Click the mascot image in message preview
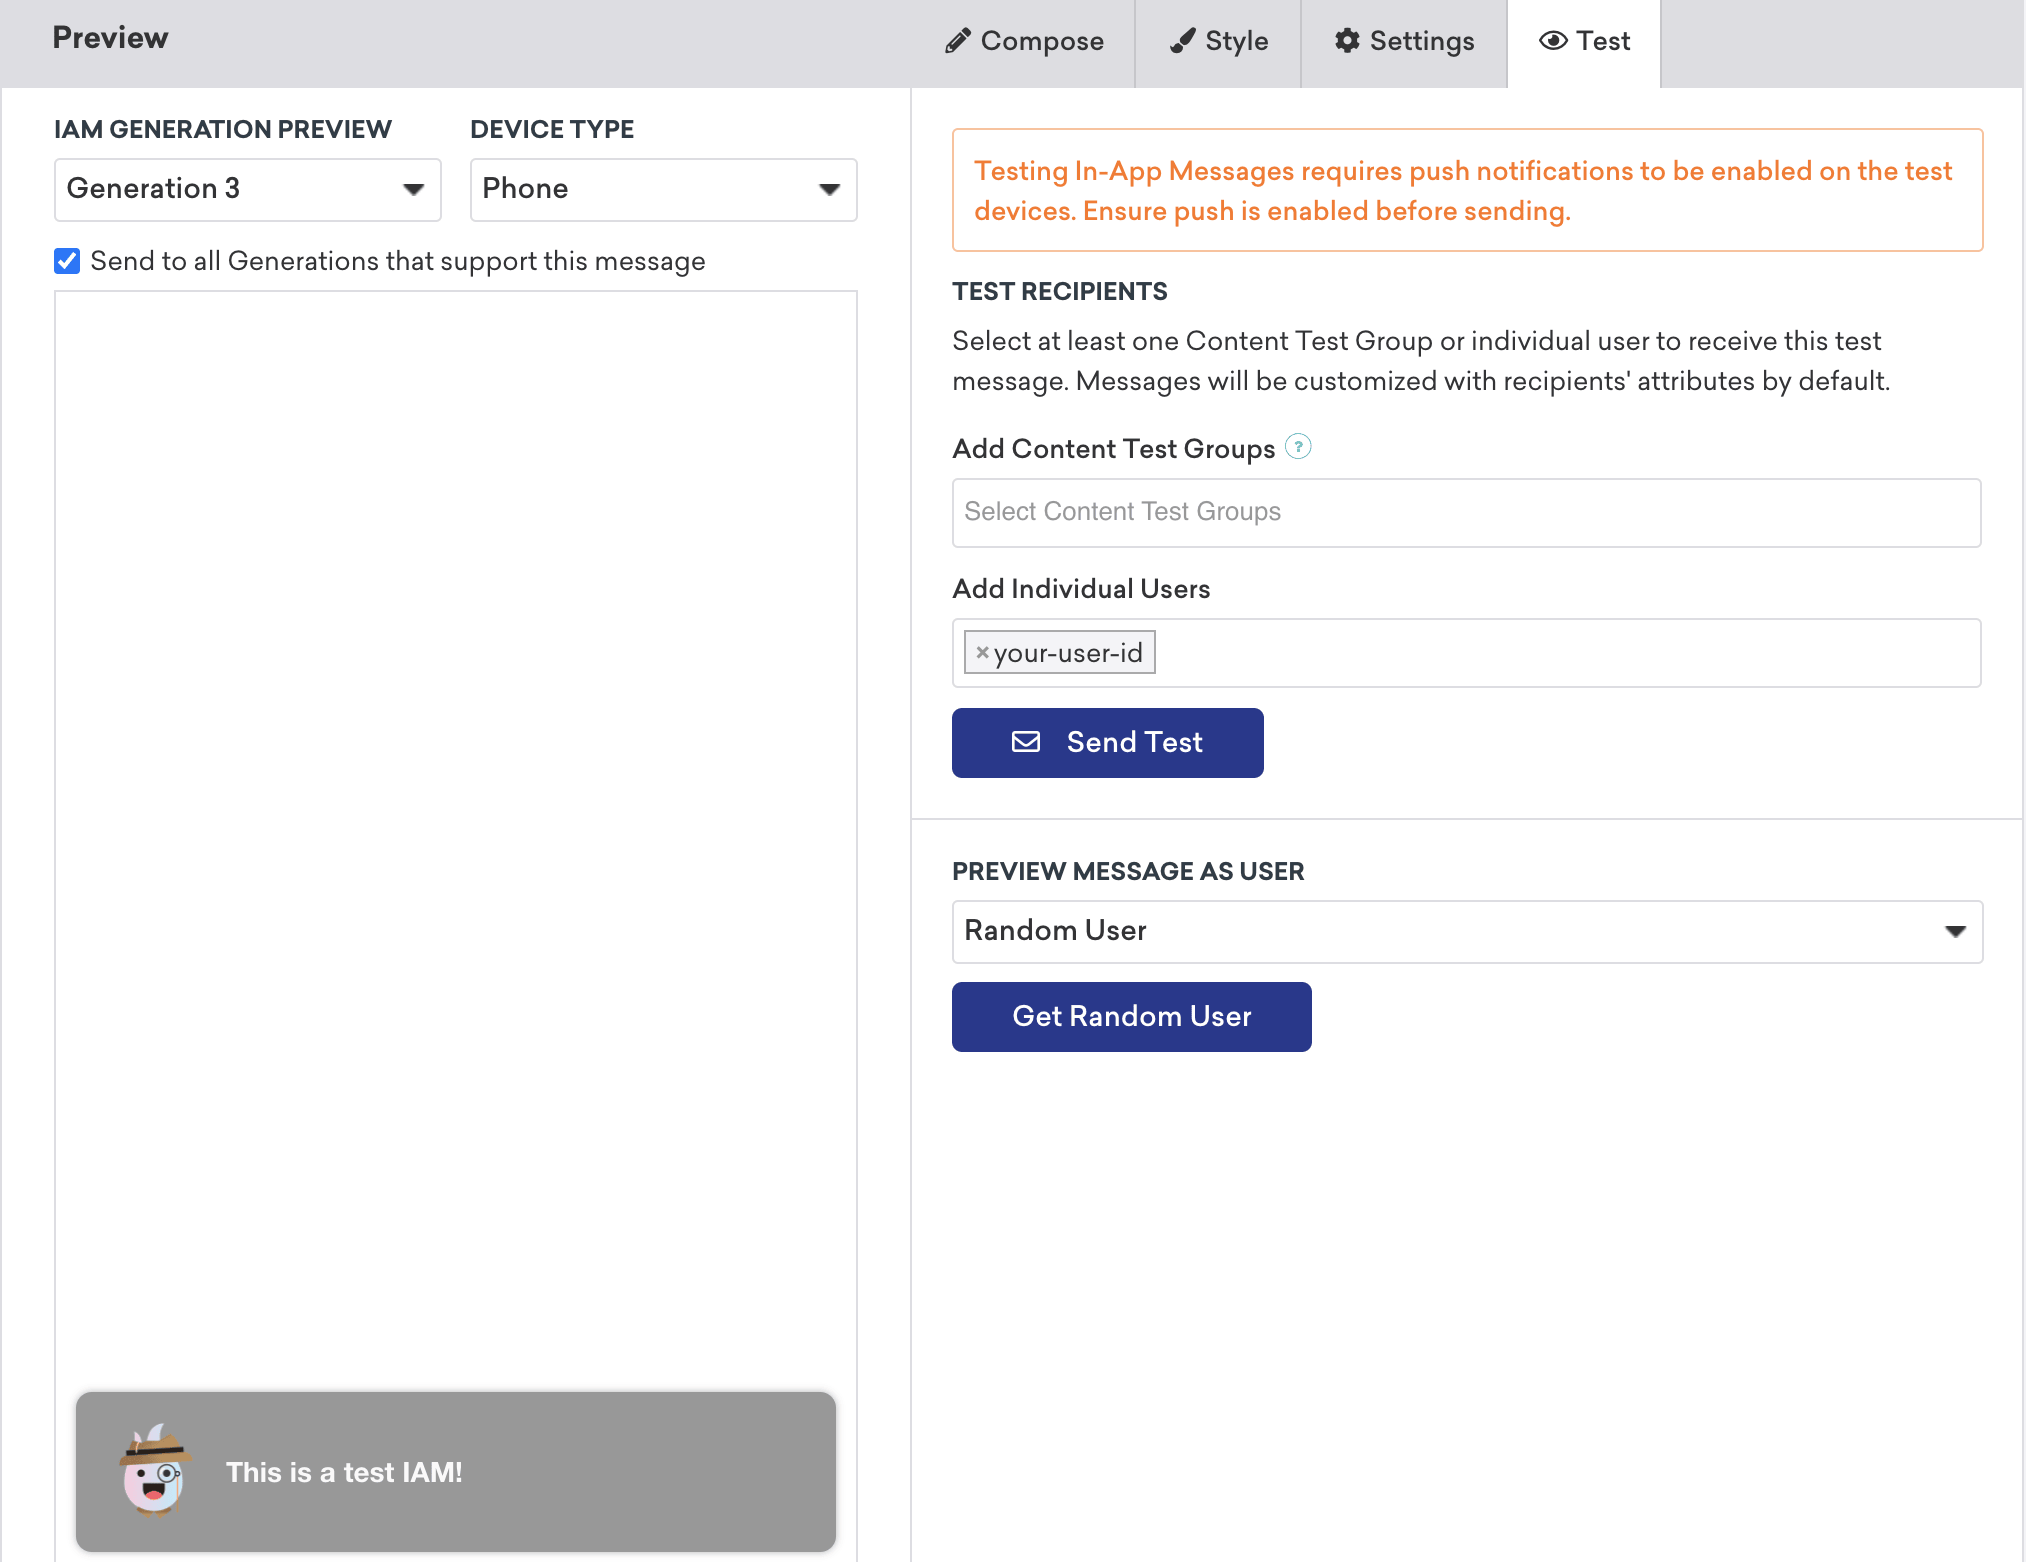Viewport: 2026px width, 1562px height. coord(154,1471)
